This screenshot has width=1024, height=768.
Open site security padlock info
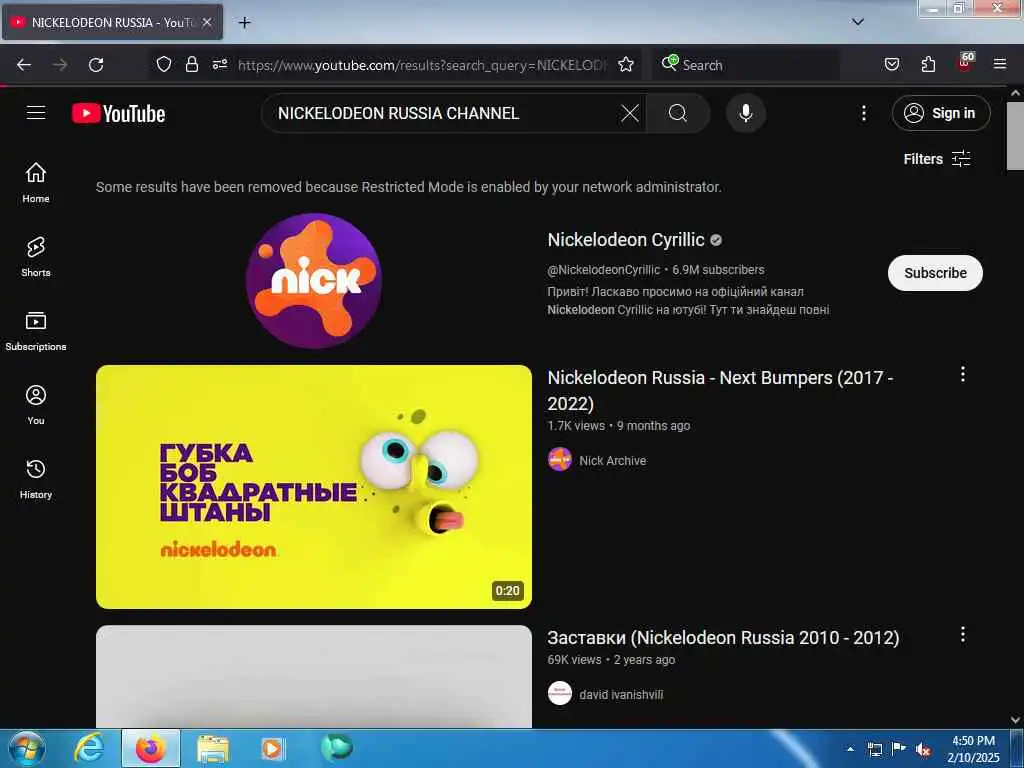click(x=191, y=65)
